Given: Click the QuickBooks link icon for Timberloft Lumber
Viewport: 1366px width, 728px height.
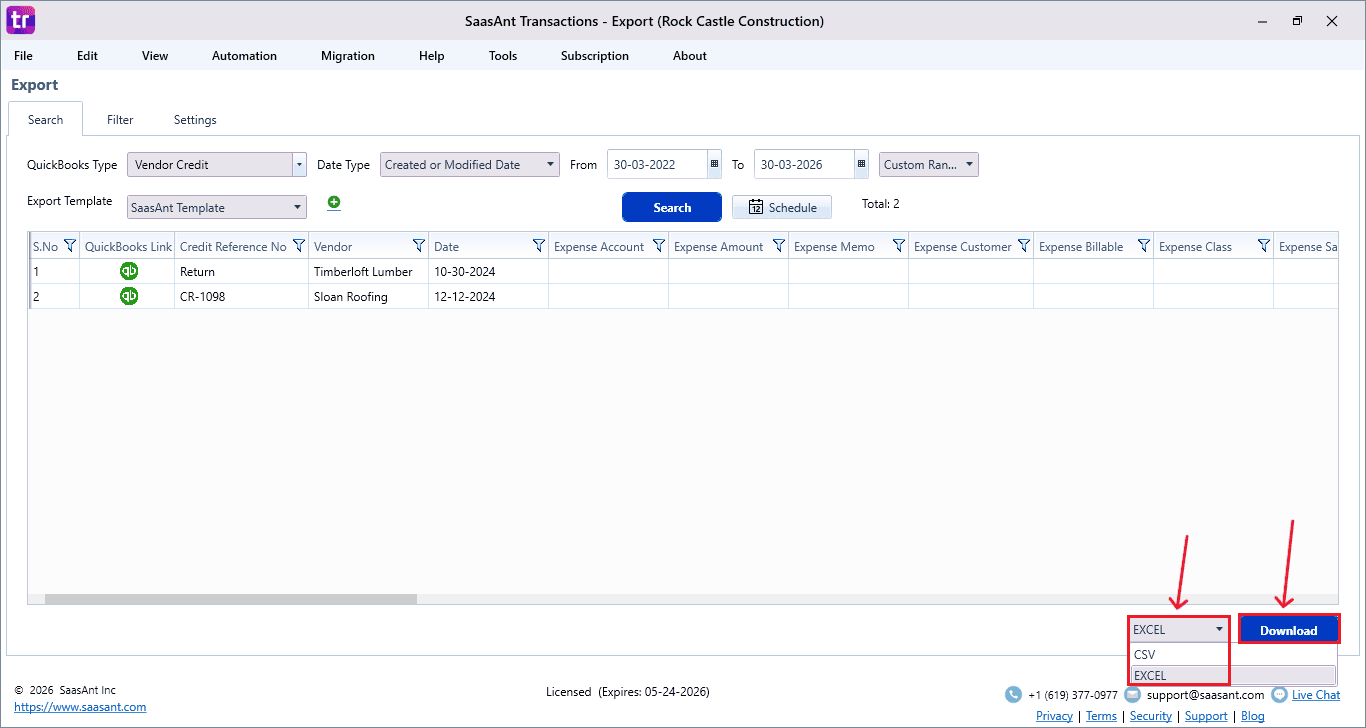Looking at the screenshot, I should tap(129, 271).
